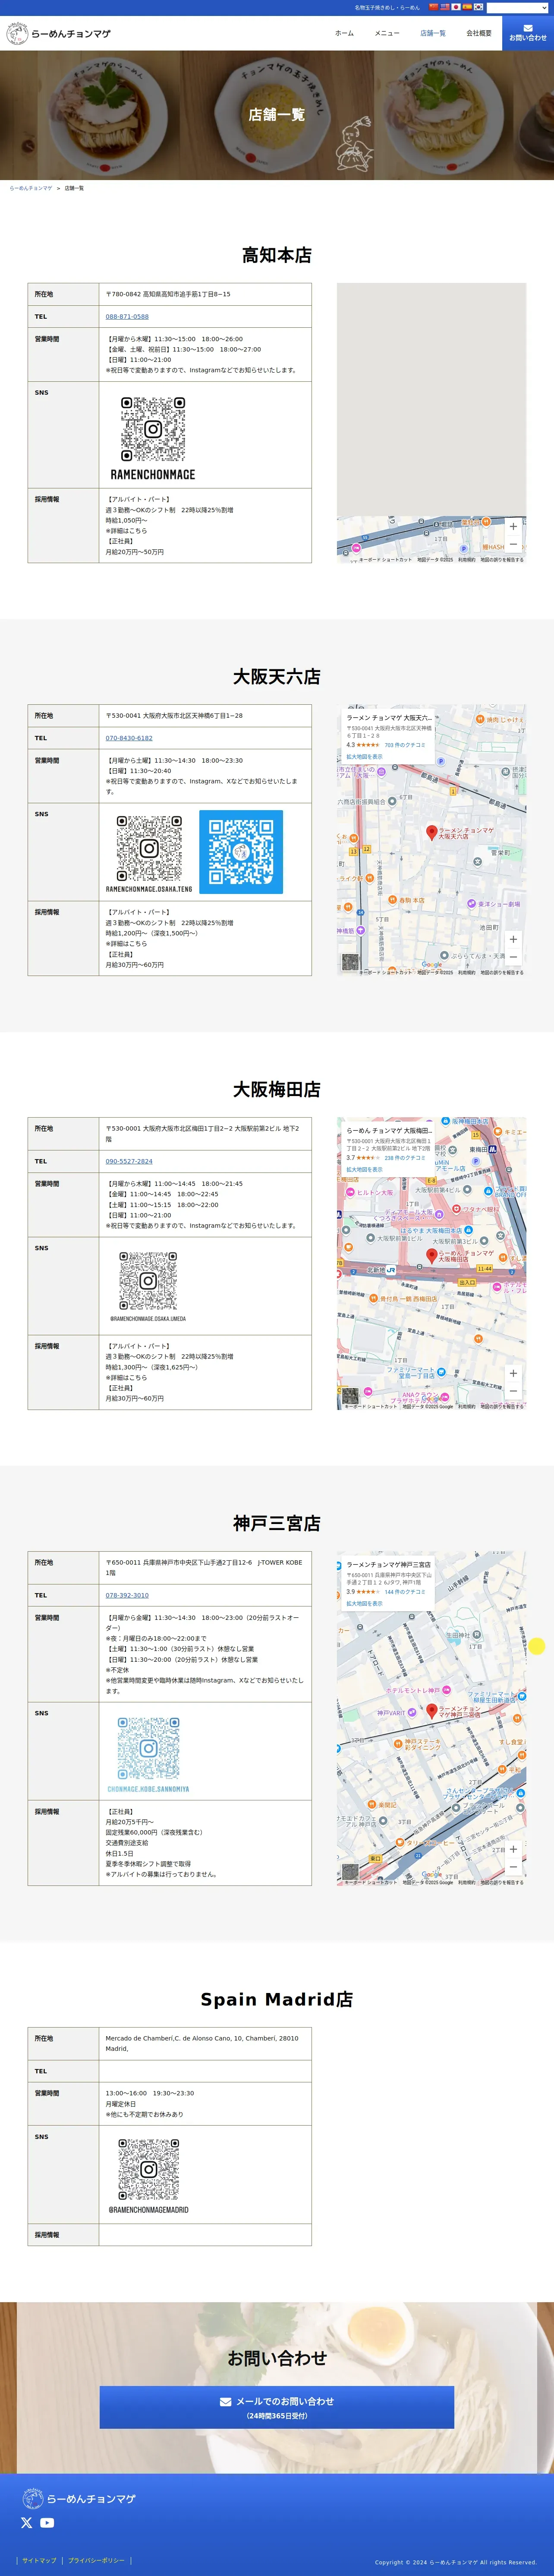Image resolution: width=554 pixels, height=2576 pixels.
Task: Zoom out on the Kobe store map
Action: (x=513, y=1867)
